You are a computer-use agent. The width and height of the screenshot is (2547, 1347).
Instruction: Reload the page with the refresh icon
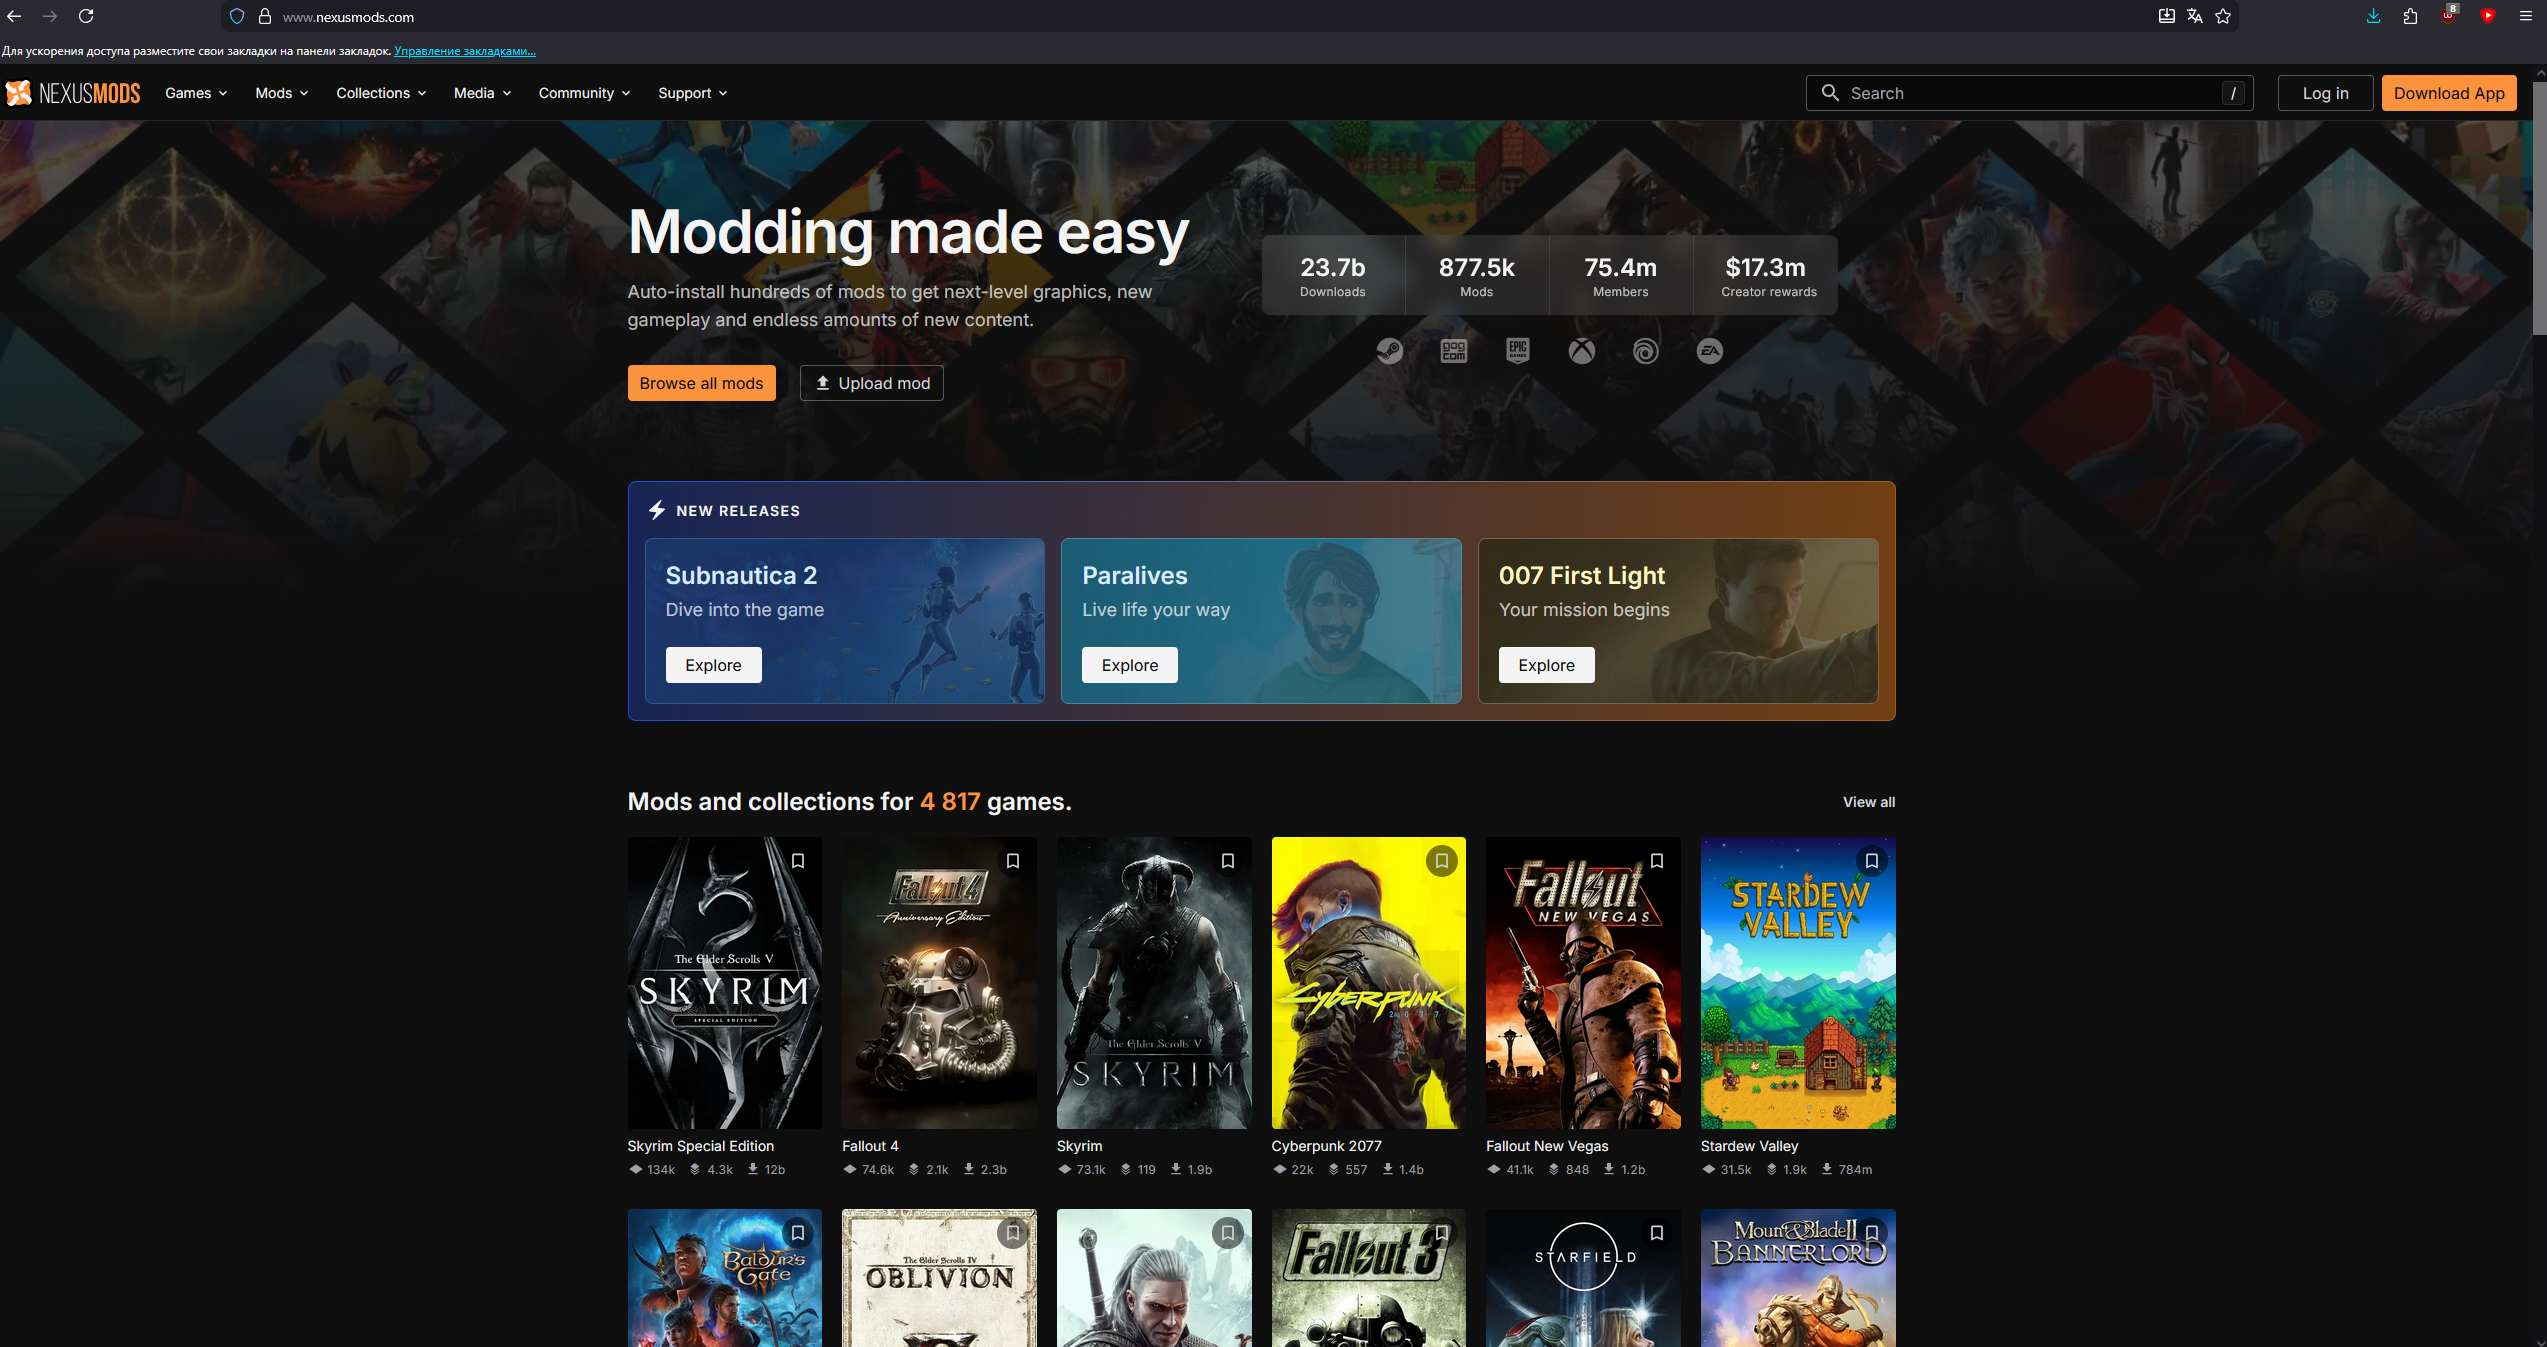(86, 16)
